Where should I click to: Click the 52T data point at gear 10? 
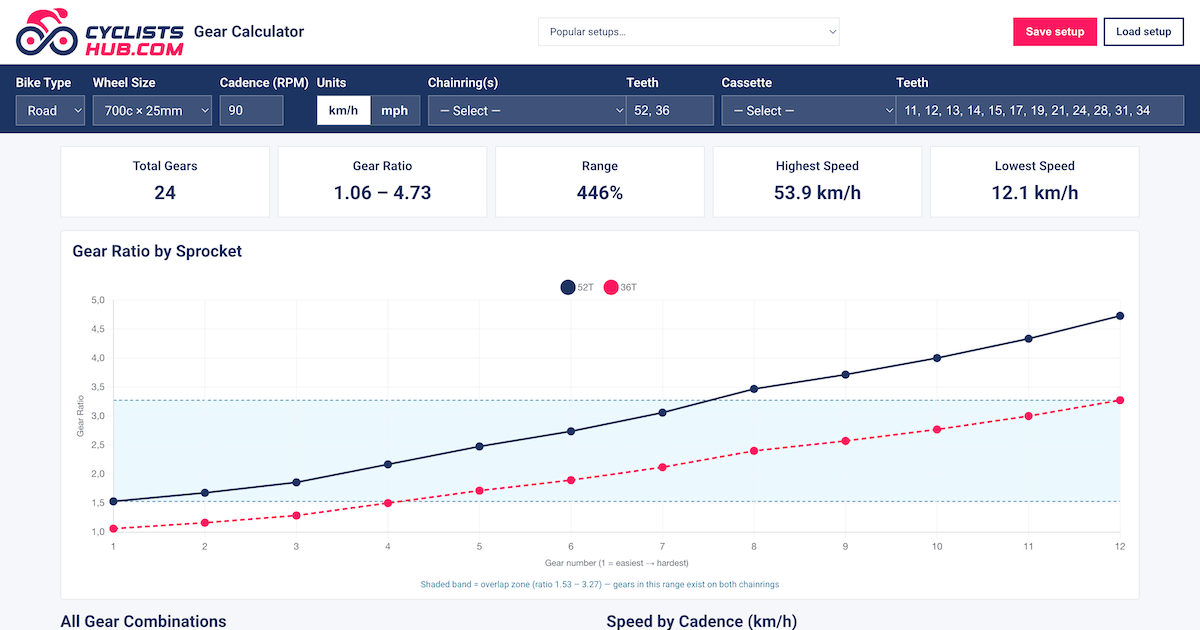(937, 358)
